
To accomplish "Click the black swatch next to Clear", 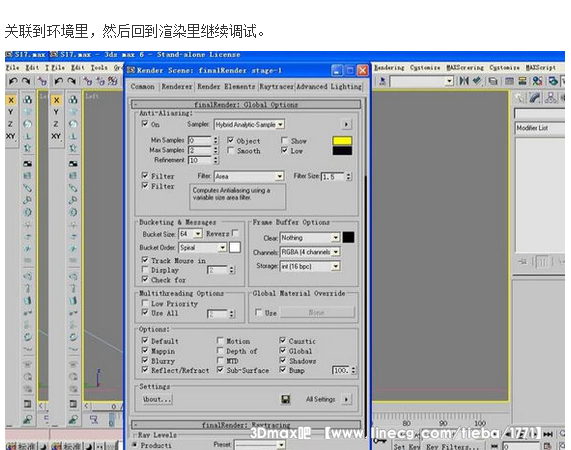I will click(x=348, y=237).
